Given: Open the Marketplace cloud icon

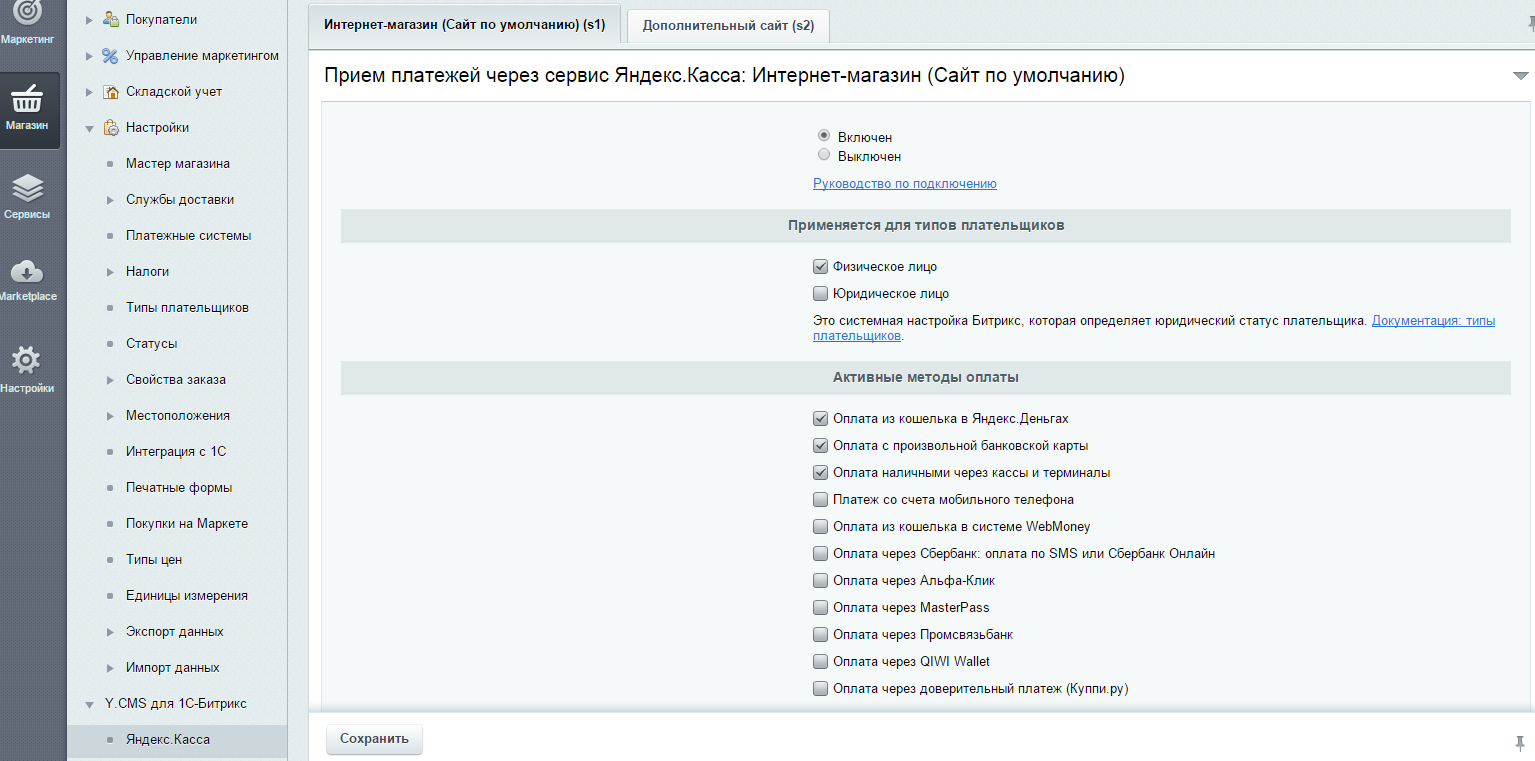Looking at the screenshot, I should coord(27,271).
